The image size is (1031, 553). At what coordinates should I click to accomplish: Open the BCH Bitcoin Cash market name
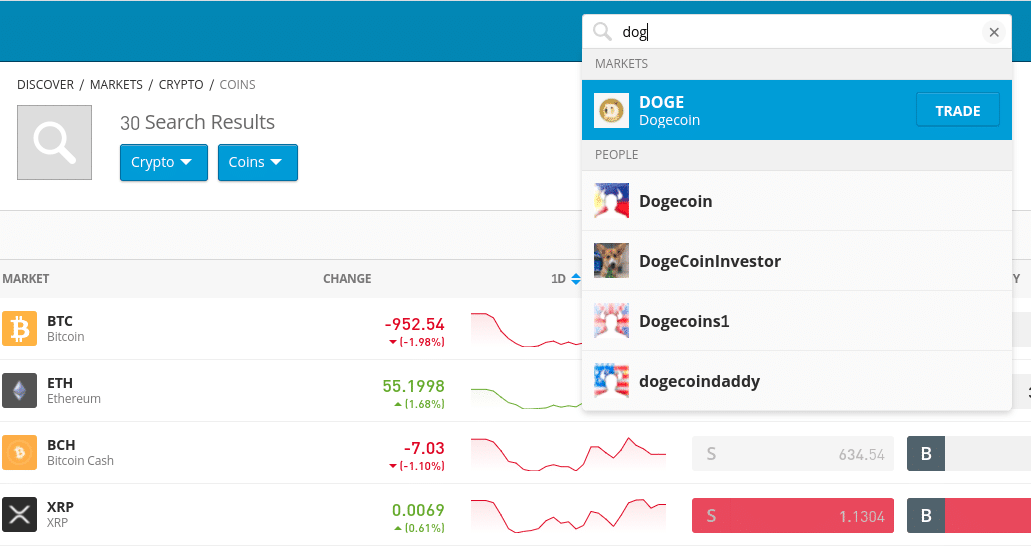[80, 452]
